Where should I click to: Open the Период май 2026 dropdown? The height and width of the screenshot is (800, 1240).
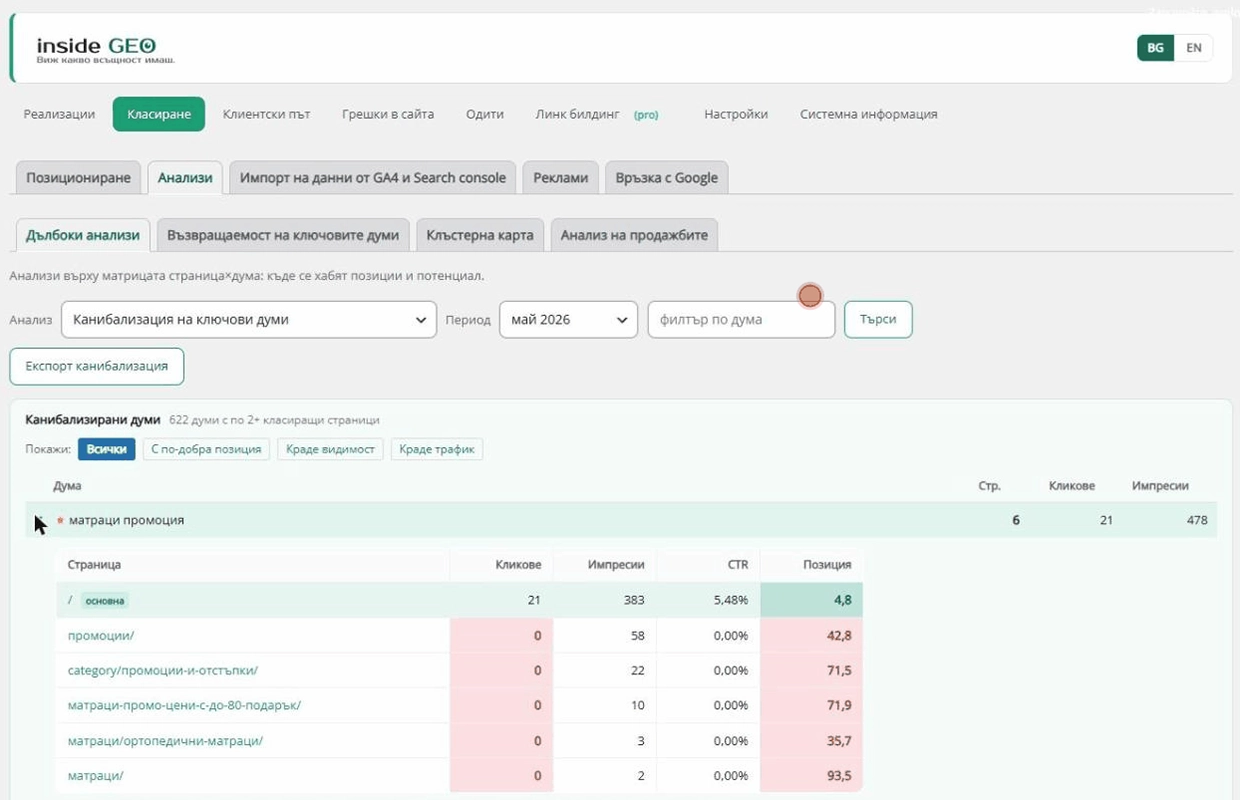coord(568,320)
